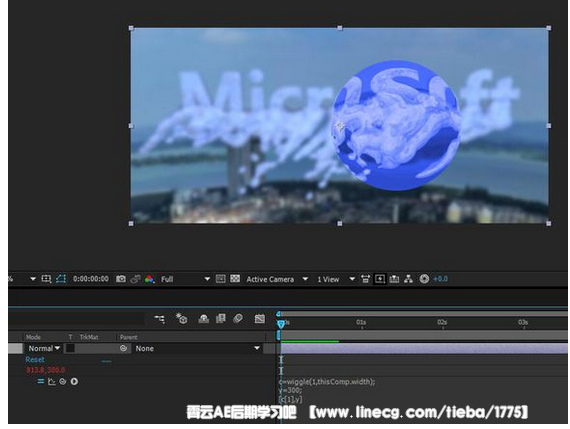Viewport: 570px width, 429px height.
Task: Click the 01s mark on time ruler
Action: pos(361,322)
